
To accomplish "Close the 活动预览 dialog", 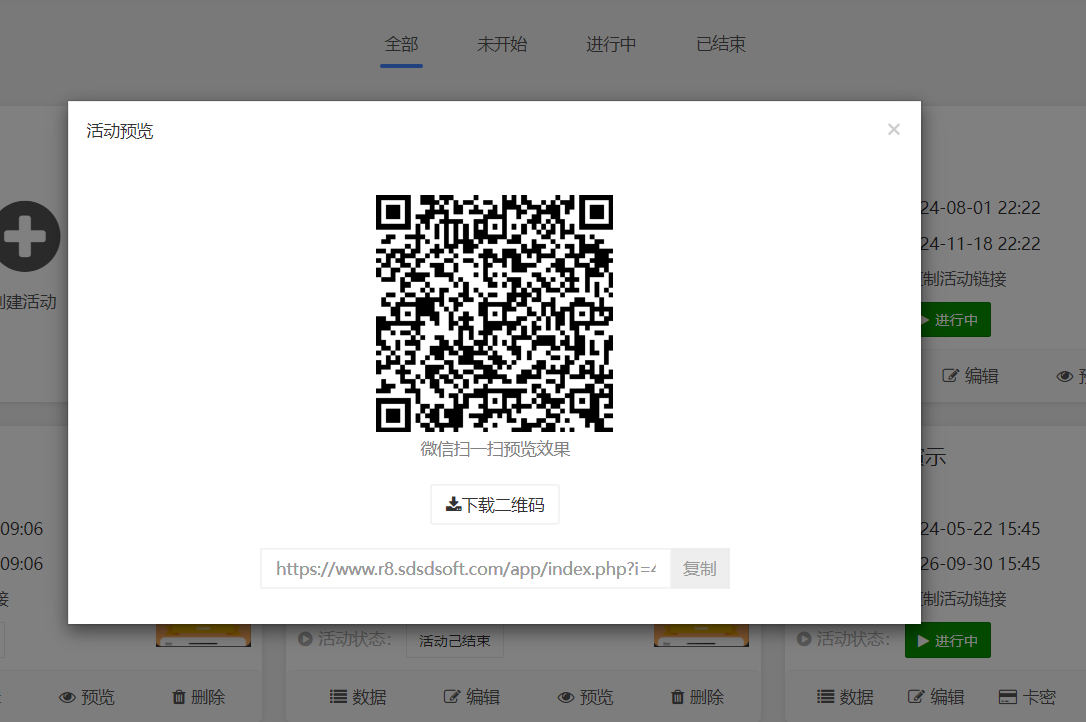I will 893,130.
